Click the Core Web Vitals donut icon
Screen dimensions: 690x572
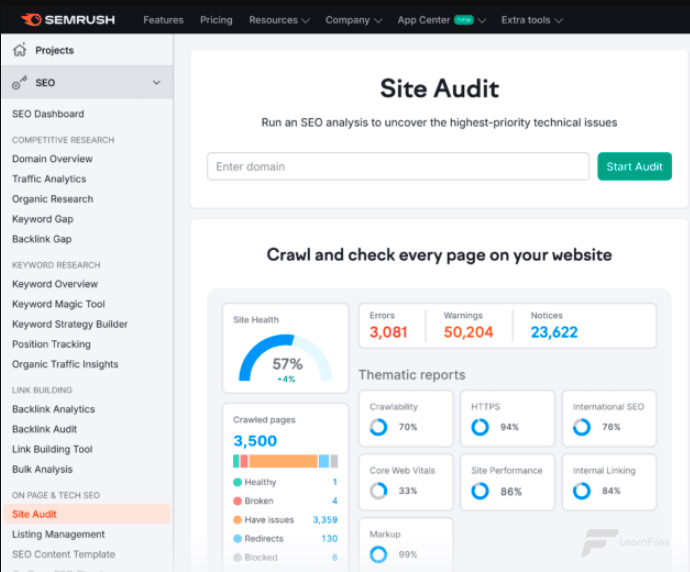378,491
